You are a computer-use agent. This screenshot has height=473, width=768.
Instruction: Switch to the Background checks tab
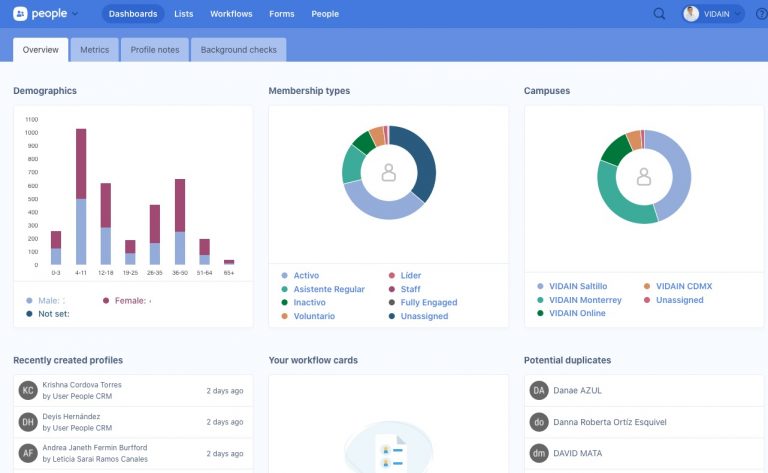point(238,49)
